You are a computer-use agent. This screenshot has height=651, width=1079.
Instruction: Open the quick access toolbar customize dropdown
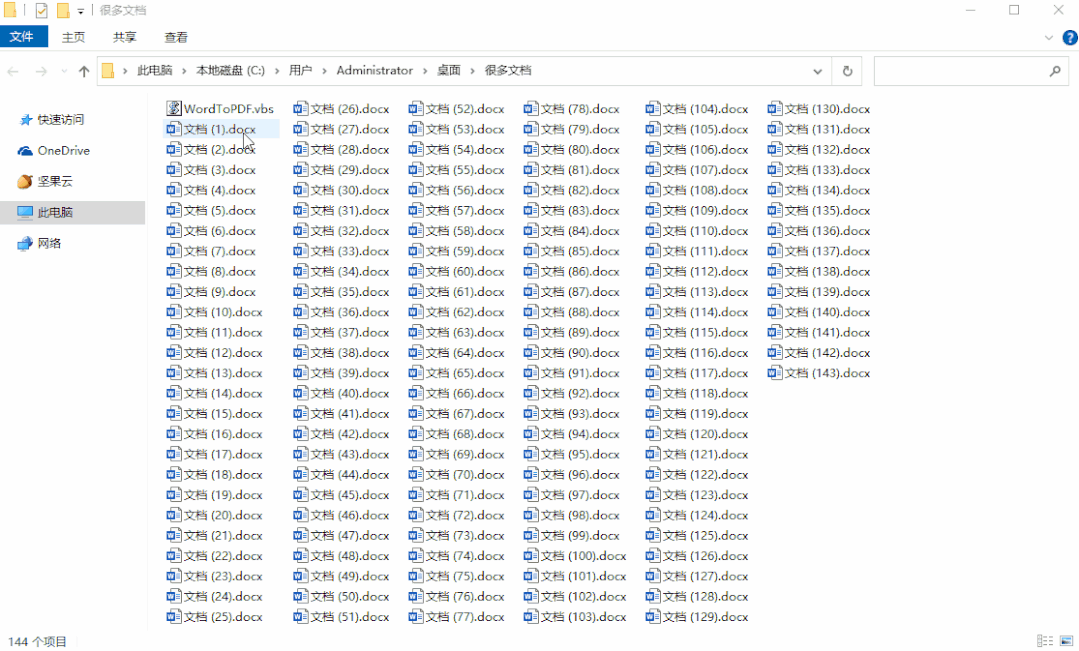(x=81, y=11)
